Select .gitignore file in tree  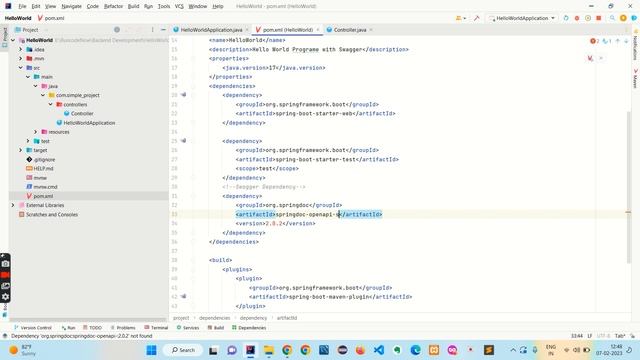tap(40, 160)
